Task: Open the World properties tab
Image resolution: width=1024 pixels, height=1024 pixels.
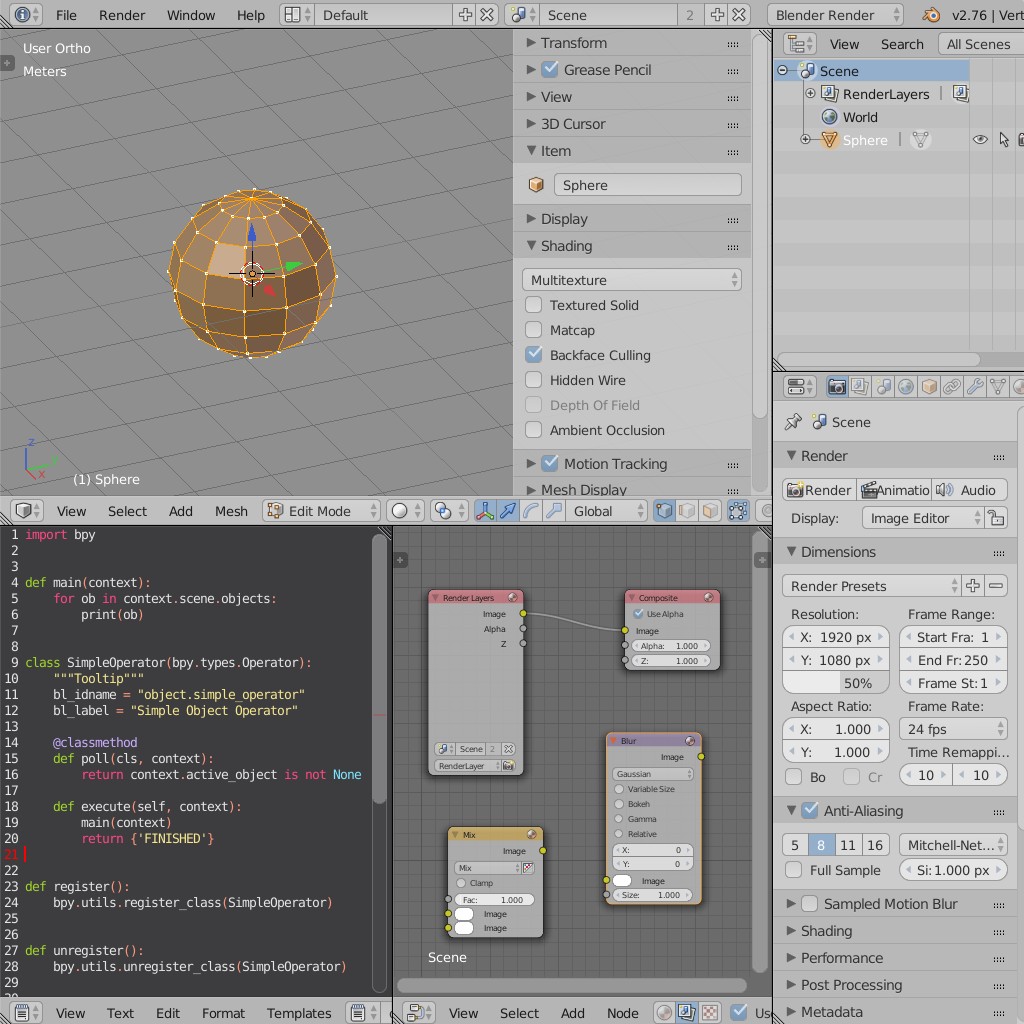Action: (905, 386)
